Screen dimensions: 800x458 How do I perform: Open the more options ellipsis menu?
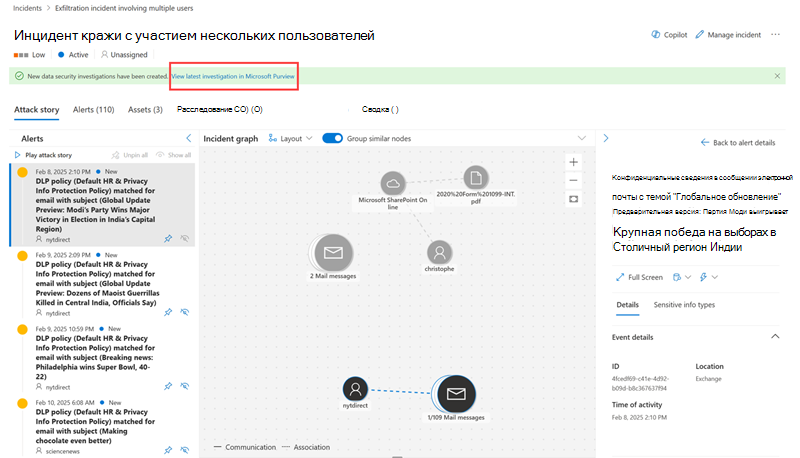click(776, 35)
